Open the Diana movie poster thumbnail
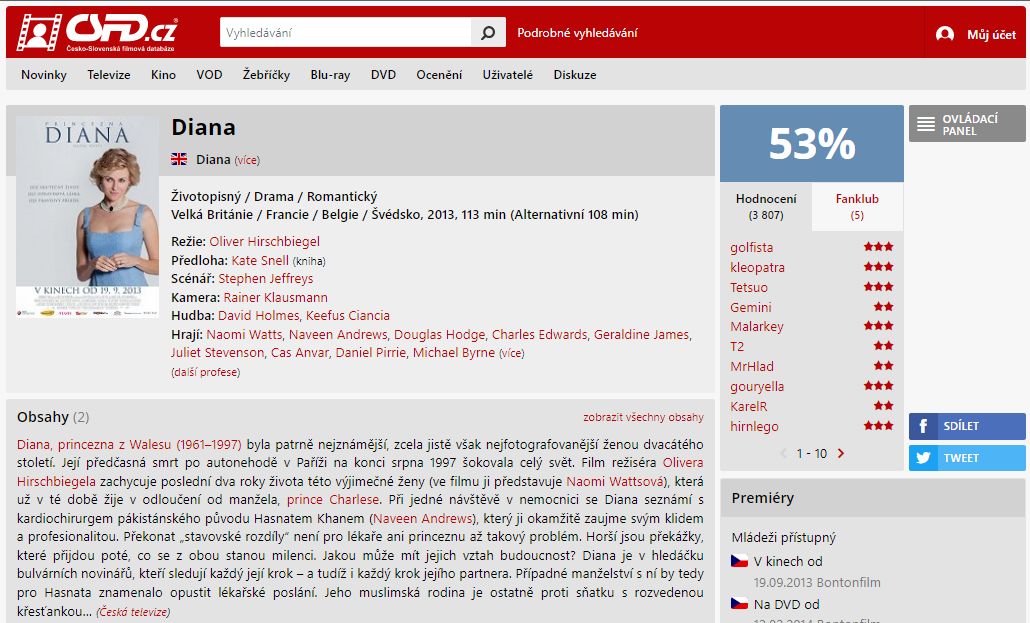This screenshot has width=1030, height=623. click(x=87, y=217)
